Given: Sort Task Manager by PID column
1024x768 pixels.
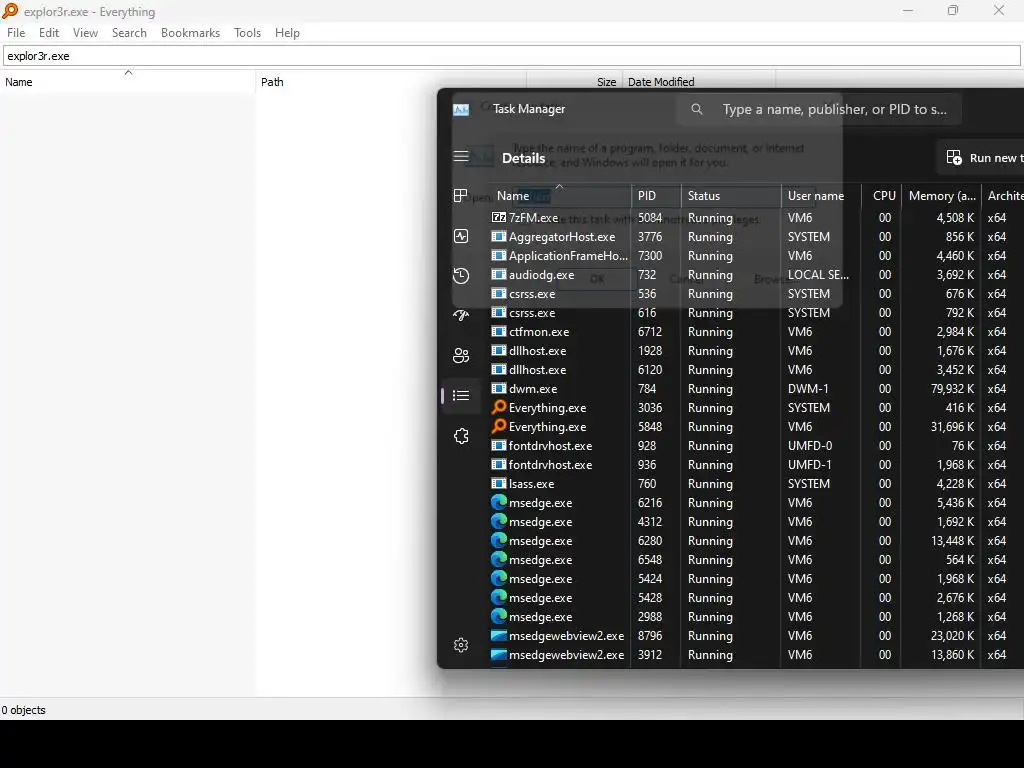Looking at the screenshot, I should tap(656, 196).
